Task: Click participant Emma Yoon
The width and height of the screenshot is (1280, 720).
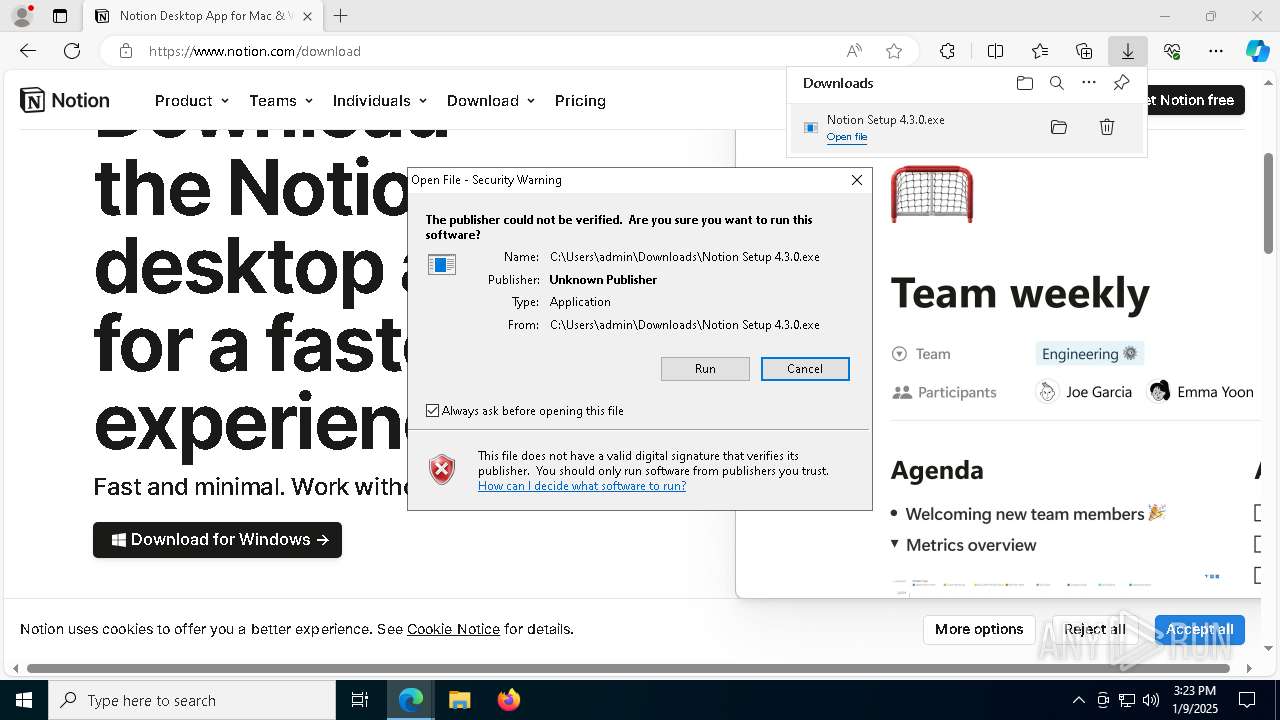Action: pyautogui.click(x=1201, y=392)
